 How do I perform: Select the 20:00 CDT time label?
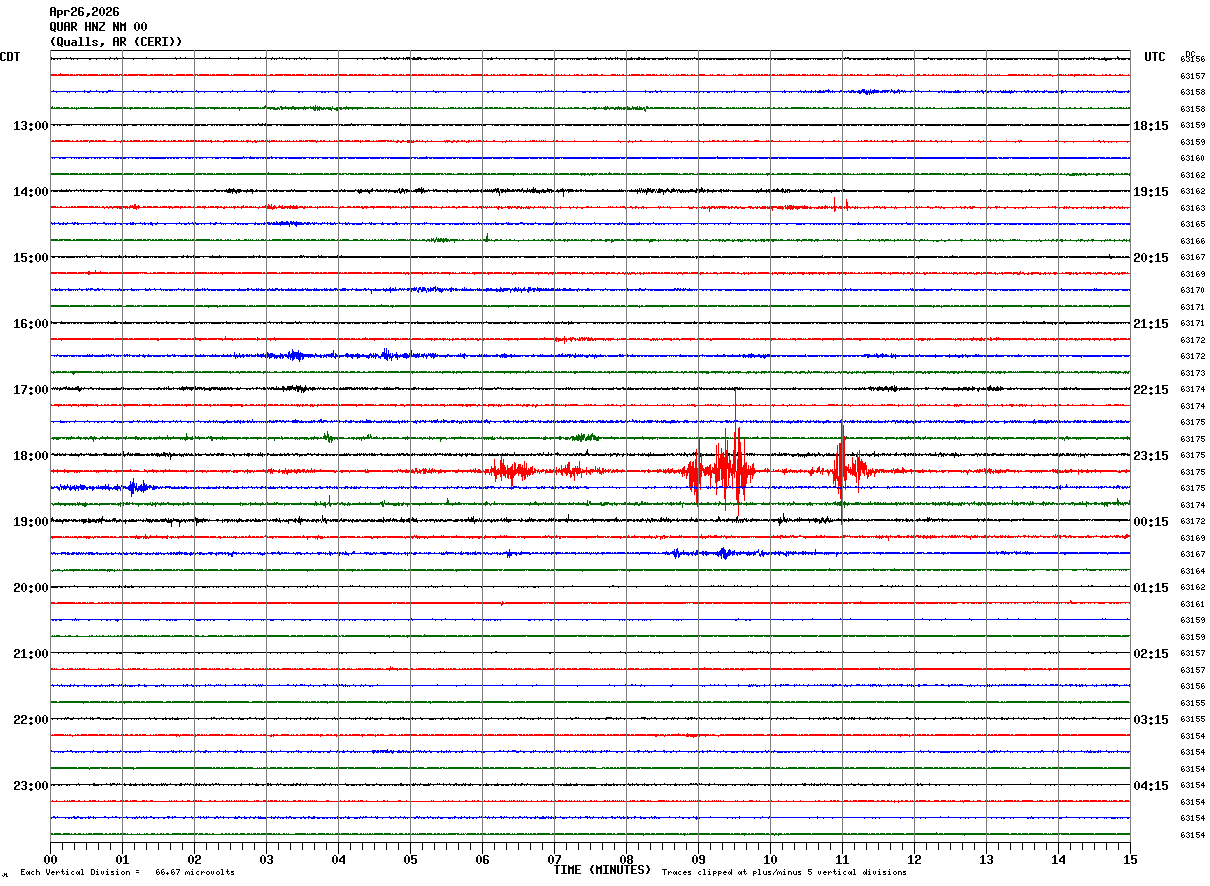(30, 588)
